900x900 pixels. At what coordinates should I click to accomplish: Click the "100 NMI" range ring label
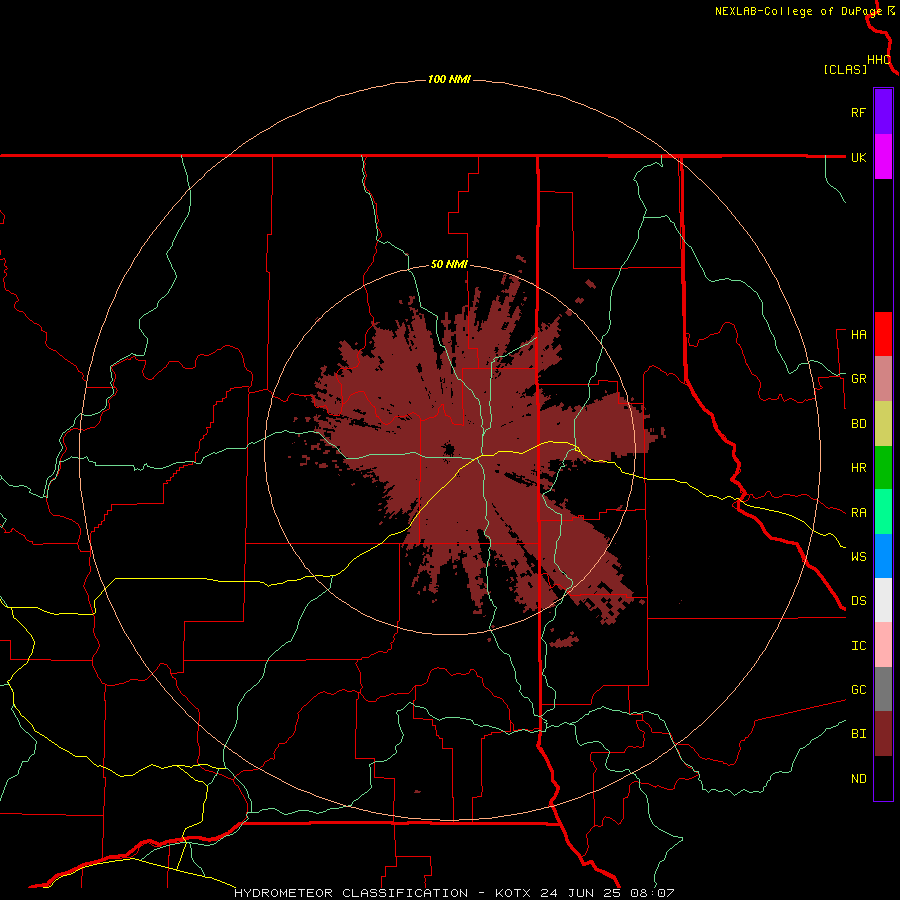click(449, 79)
